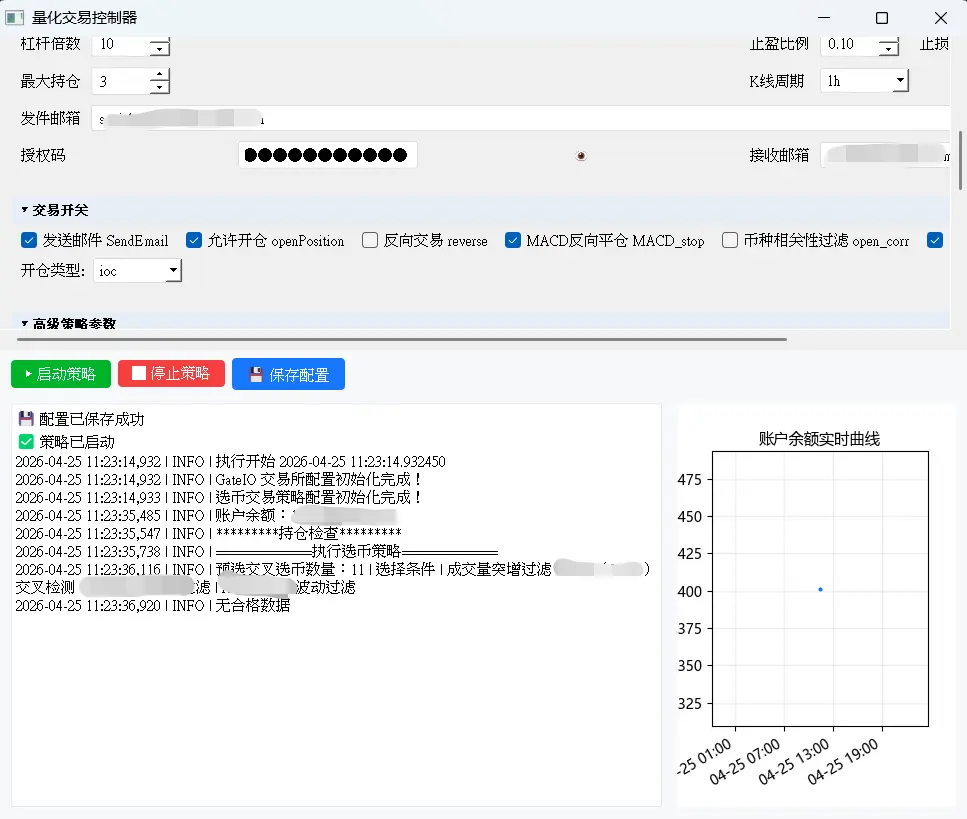Viewport: 967px width, 819px height.
Task: Click log line 选币交易策略配置初始化完成
Action: (x=219, y=497)
